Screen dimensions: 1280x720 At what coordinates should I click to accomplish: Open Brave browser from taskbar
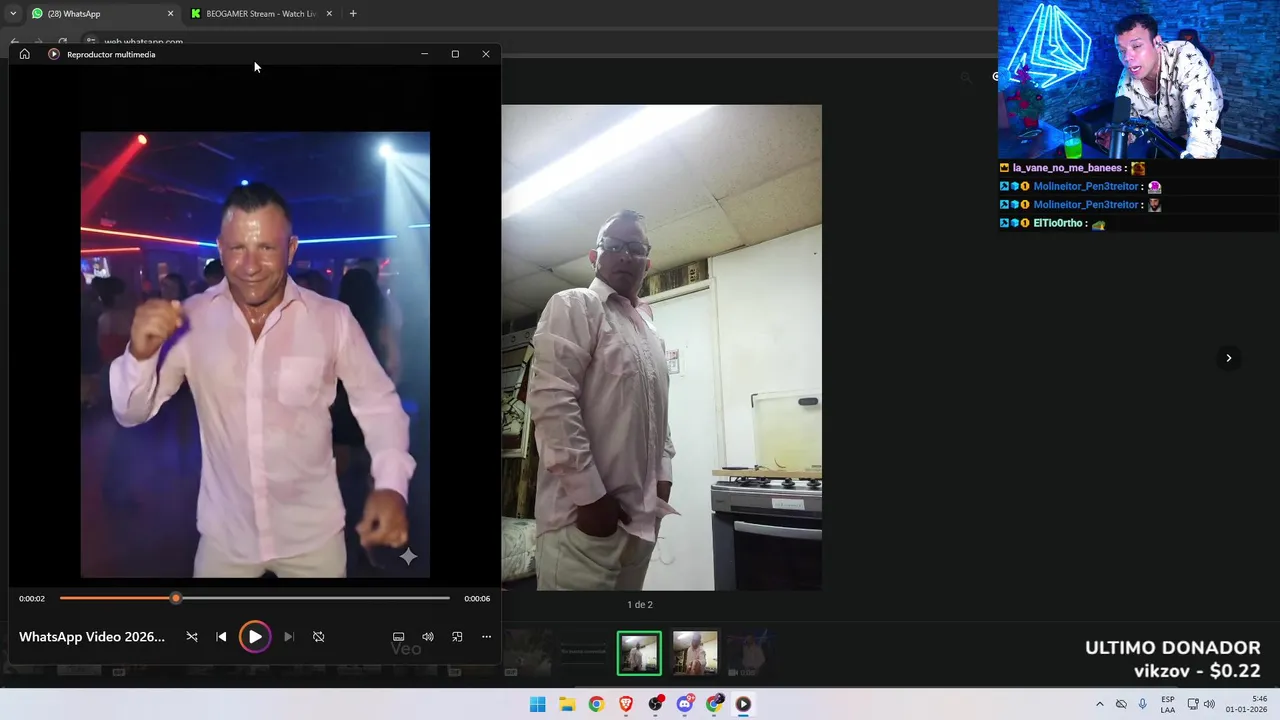click(x=625, y=704)
